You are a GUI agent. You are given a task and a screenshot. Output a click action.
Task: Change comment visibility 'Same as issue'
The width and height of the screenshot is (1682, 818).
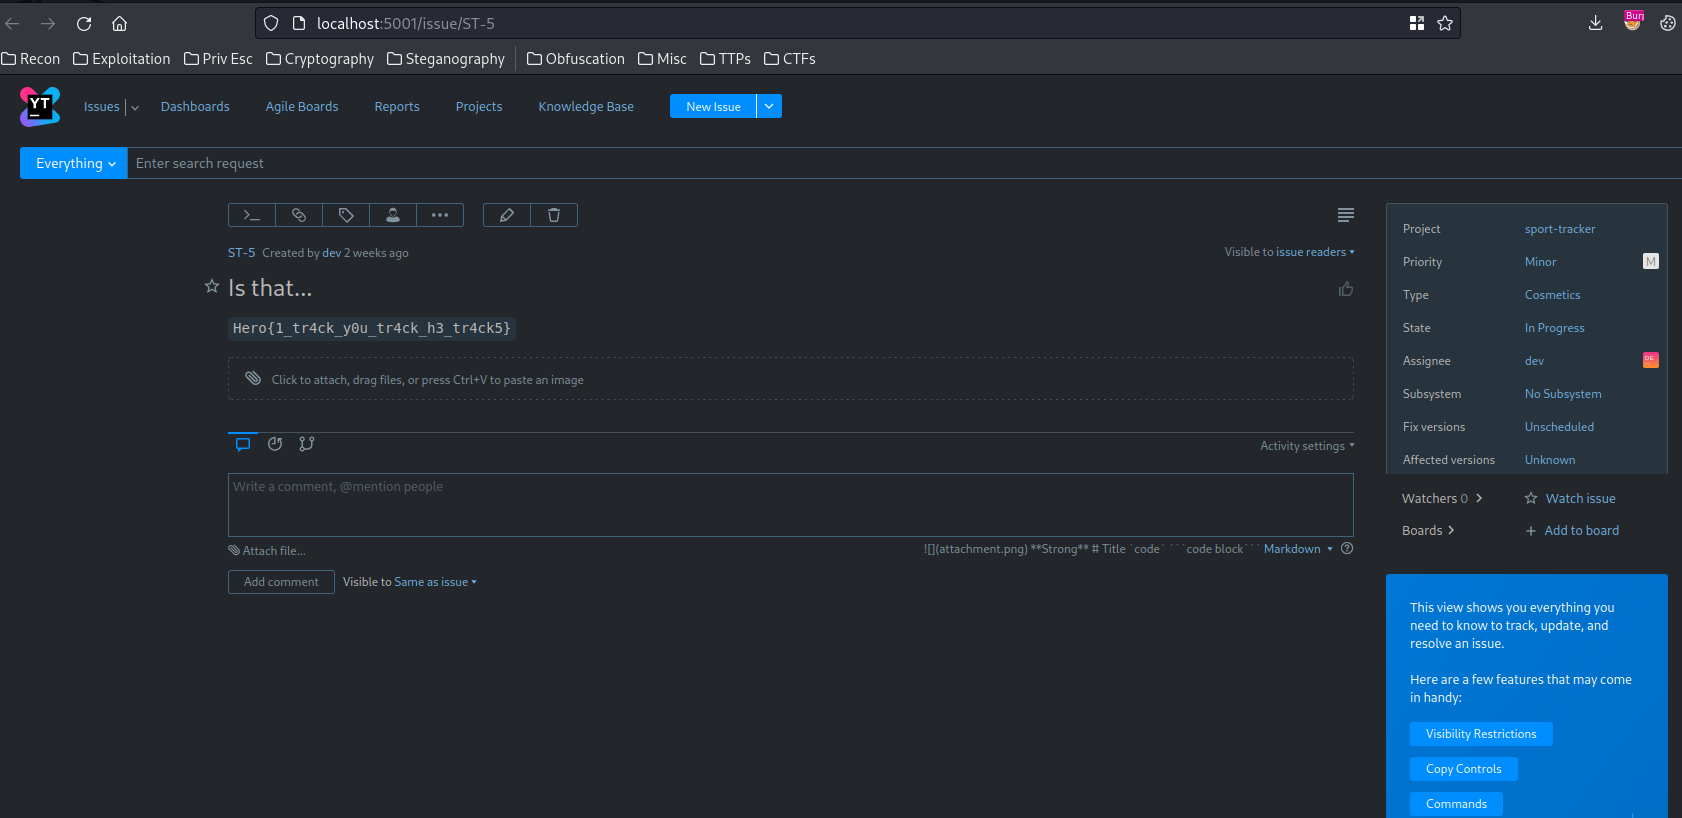pyautogui.click(x=435, y=582)
